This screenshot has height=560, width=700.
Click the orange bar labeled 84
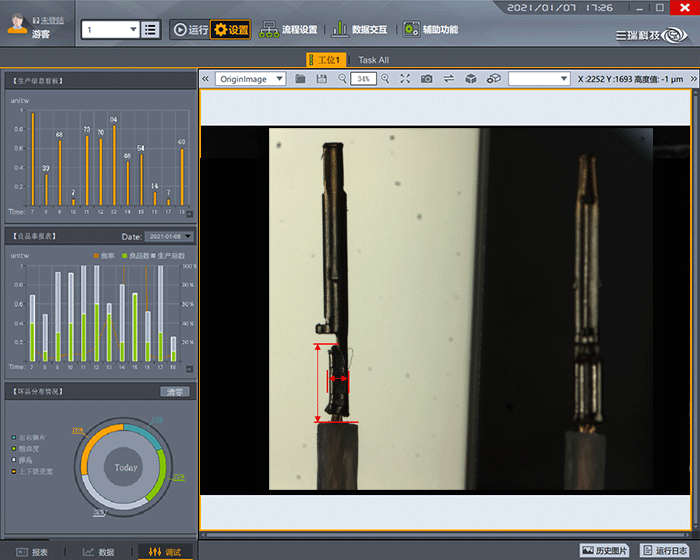(114, 165)
